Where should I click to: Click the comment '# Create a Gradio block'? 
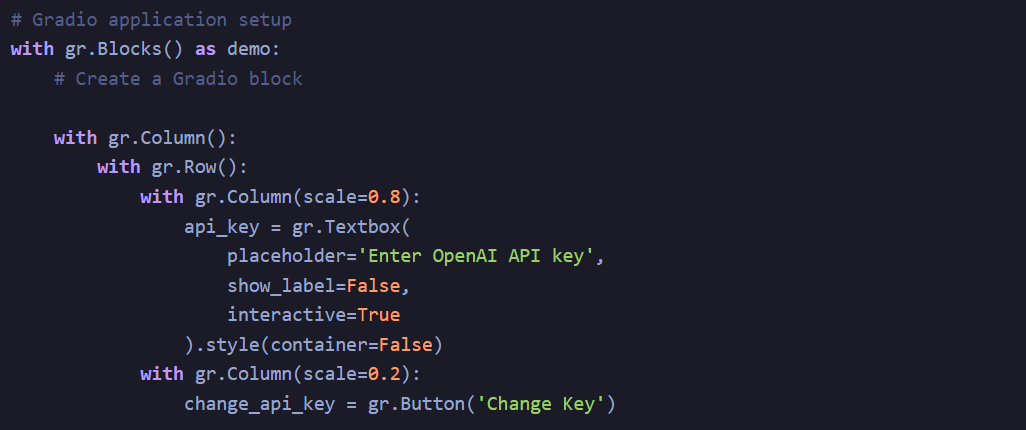[x=178, y=79]
